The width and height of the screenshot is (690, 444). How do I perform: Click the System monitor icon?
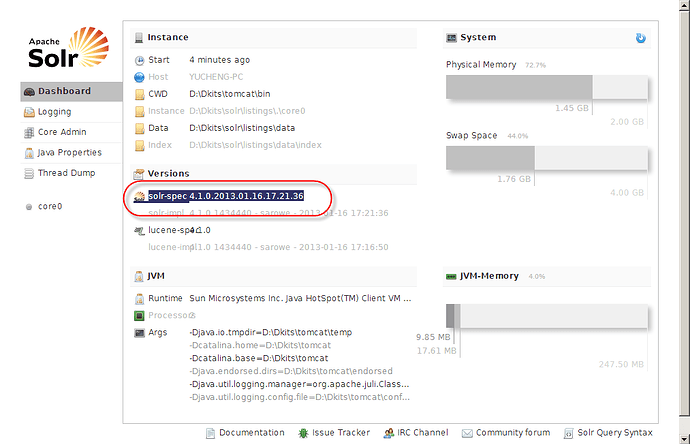[451, 38]
